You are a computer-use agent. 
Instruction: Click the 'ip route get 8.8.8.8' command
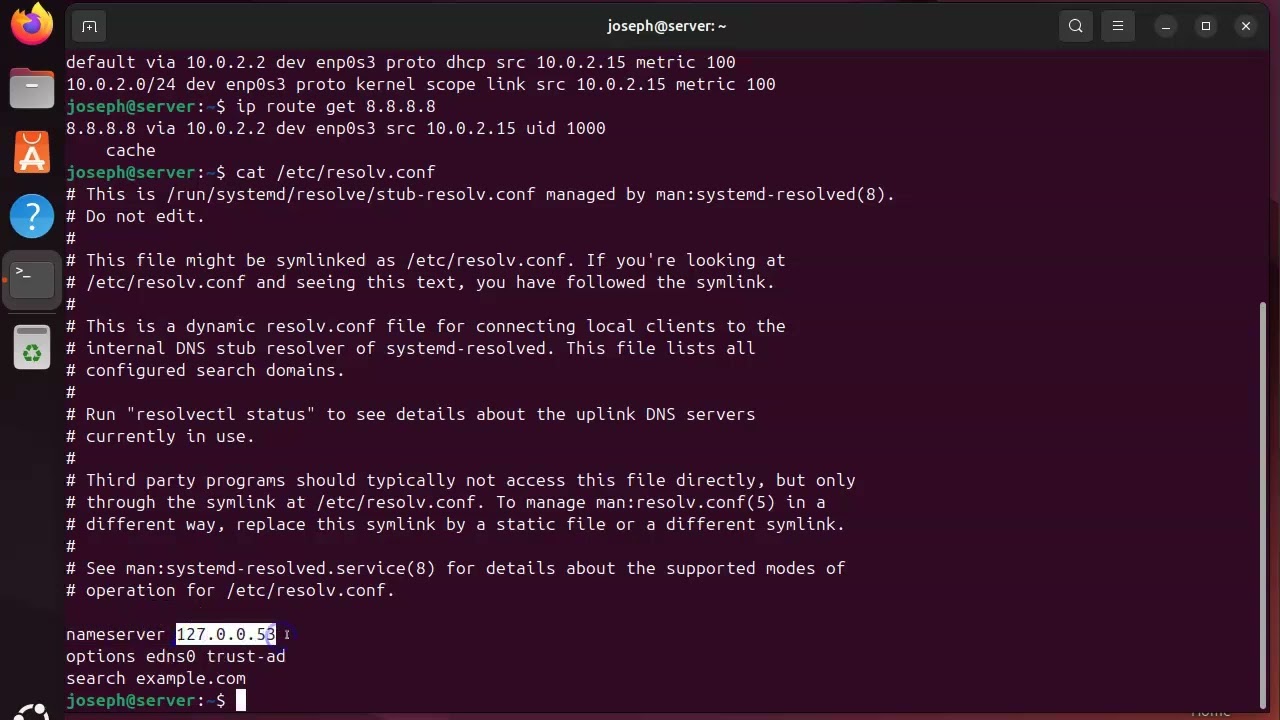click(x=335, y=106)
